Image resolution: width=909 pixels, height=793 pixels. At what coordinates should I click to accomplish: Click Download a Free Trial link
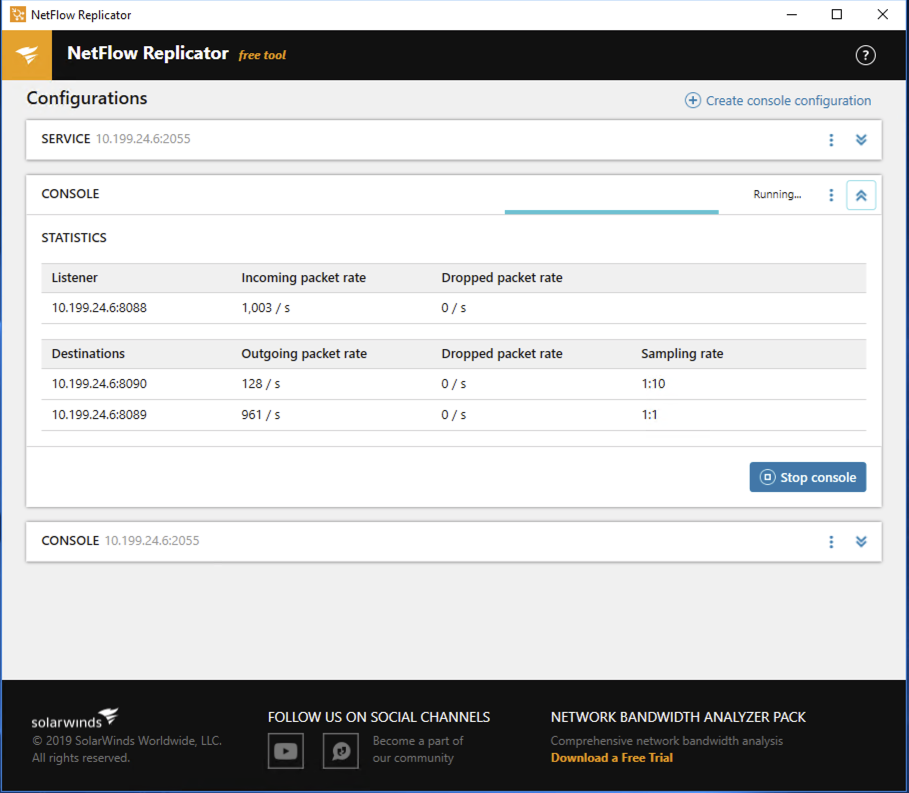pyautogui.click(x=612, y=758)
